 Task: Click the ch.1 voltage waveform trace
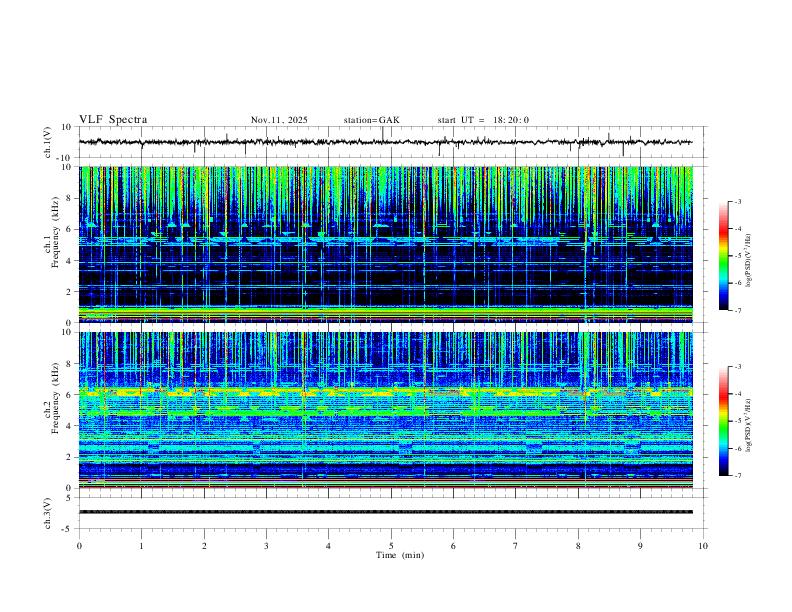coord(385,142)
